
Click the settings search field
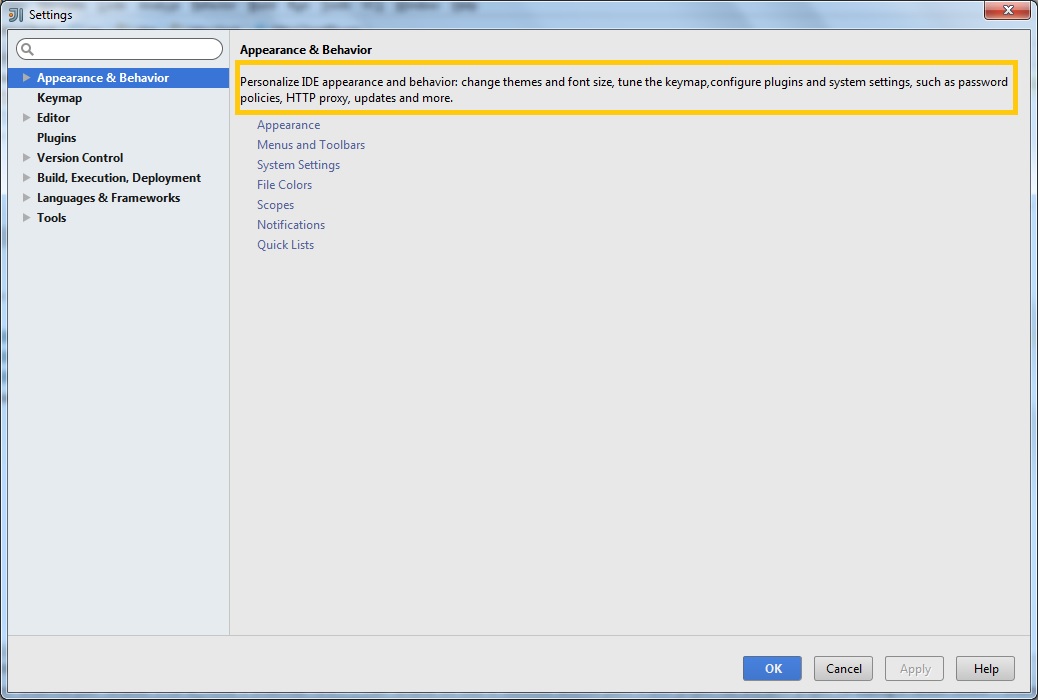tap(119, 49)
